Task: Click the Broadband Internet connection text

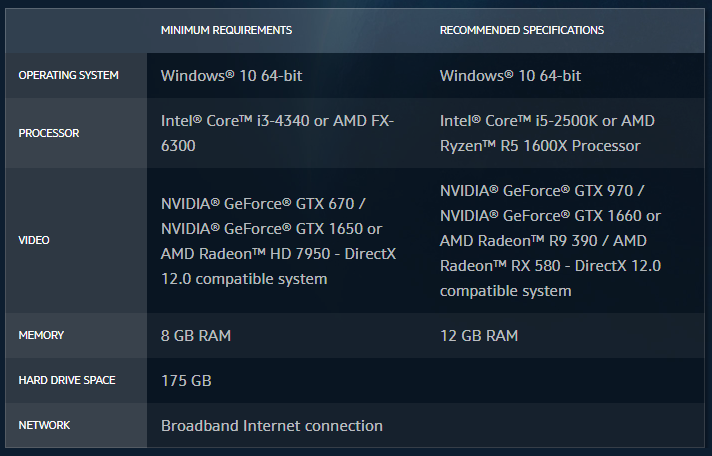Action: click(272, 425)
